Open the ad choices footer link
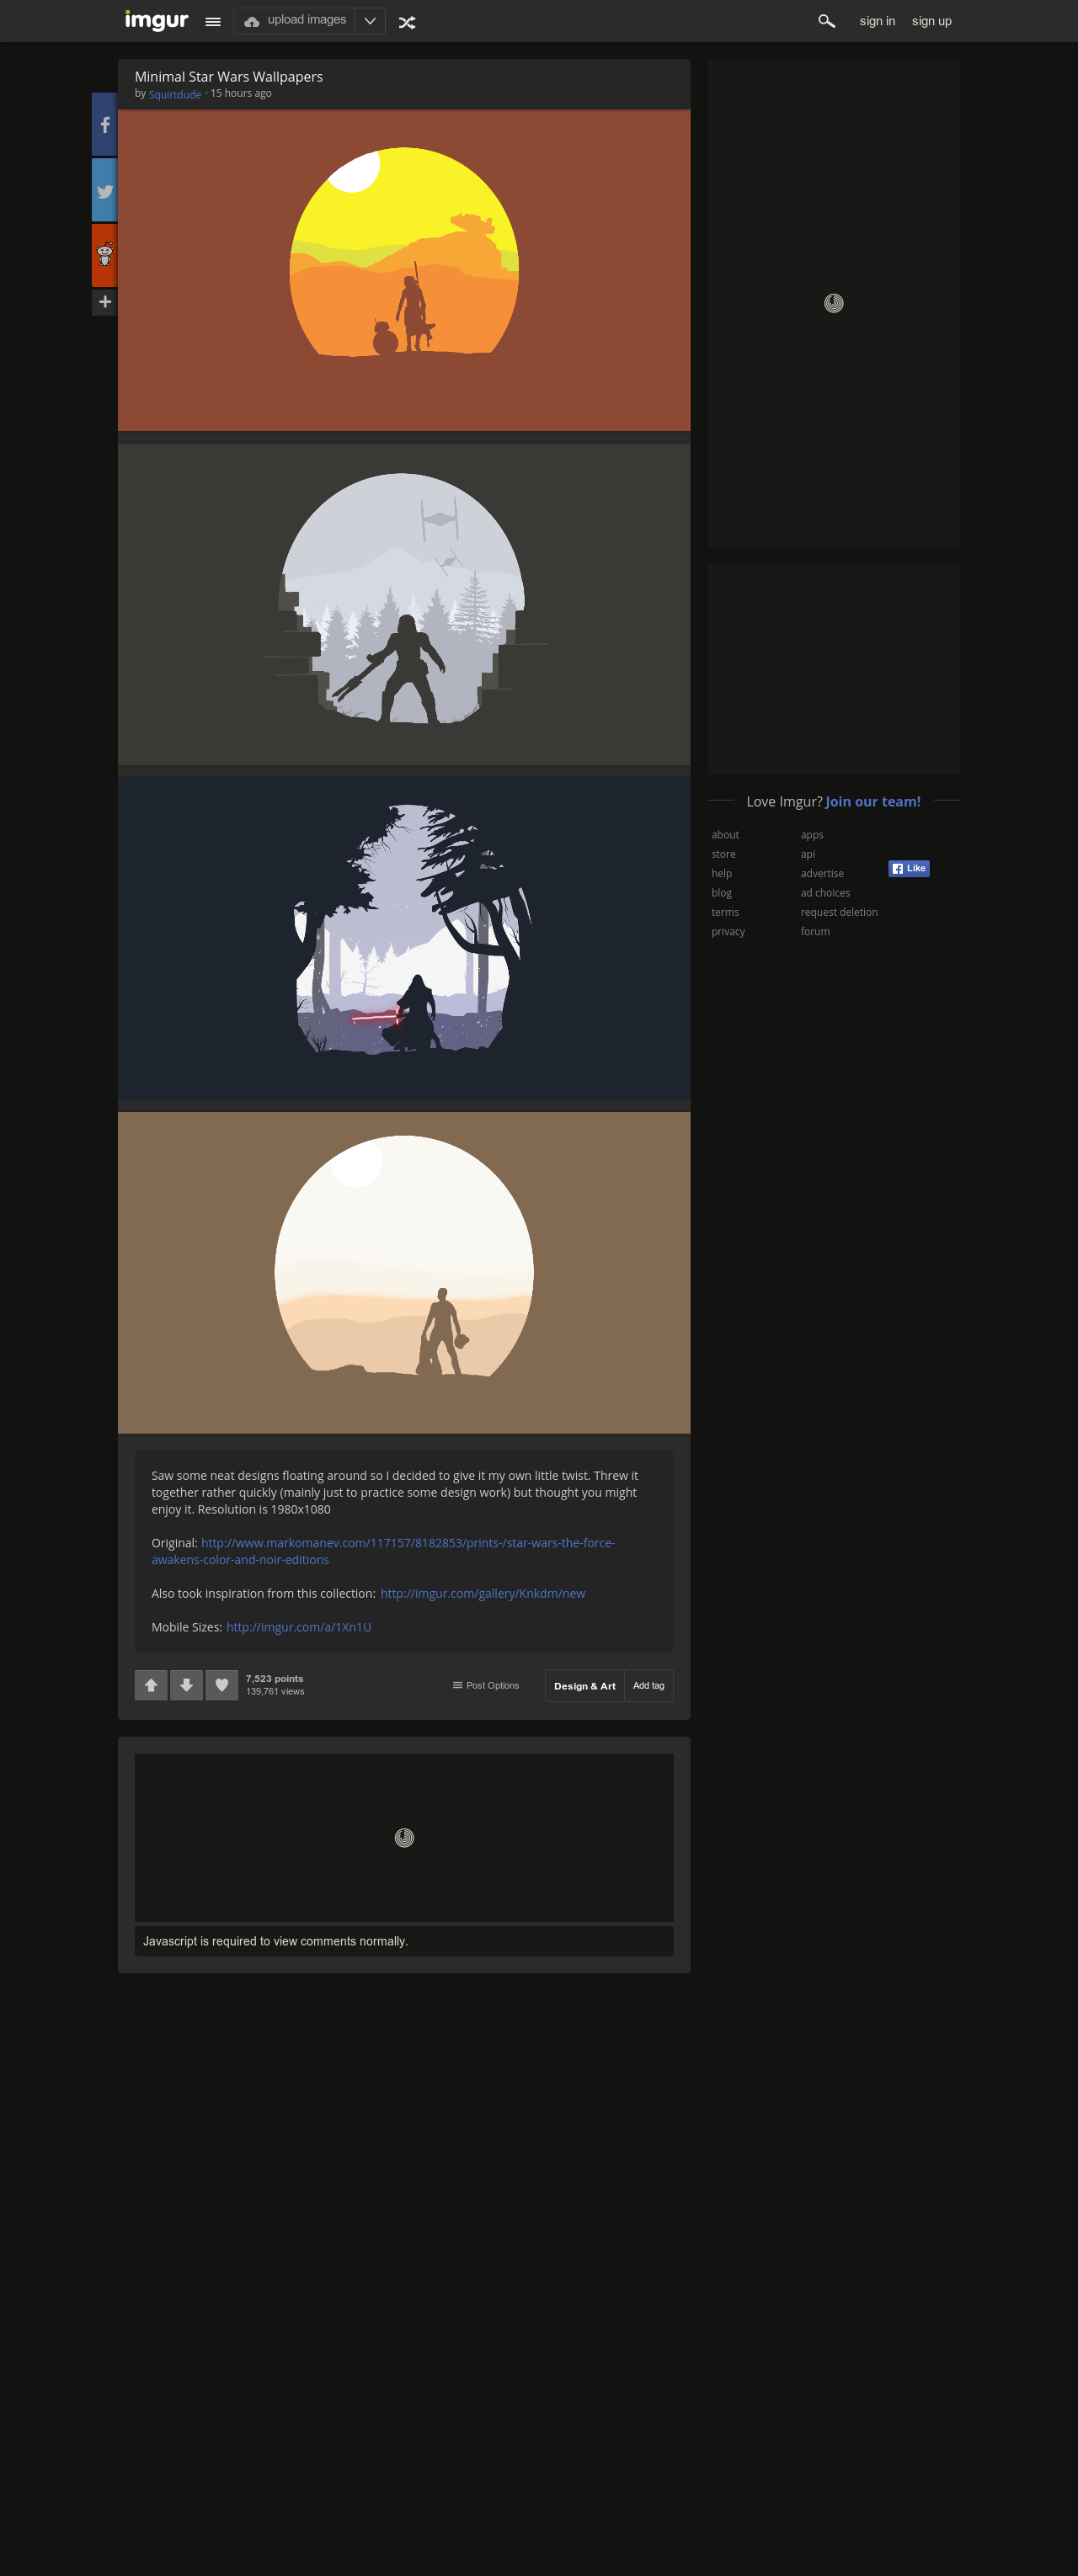 tap(825, 893)
